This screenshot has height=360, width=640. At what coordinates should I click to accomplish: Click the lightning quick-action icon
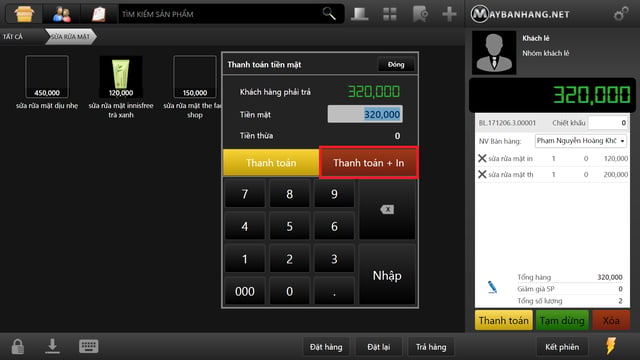tap(611, 346)
